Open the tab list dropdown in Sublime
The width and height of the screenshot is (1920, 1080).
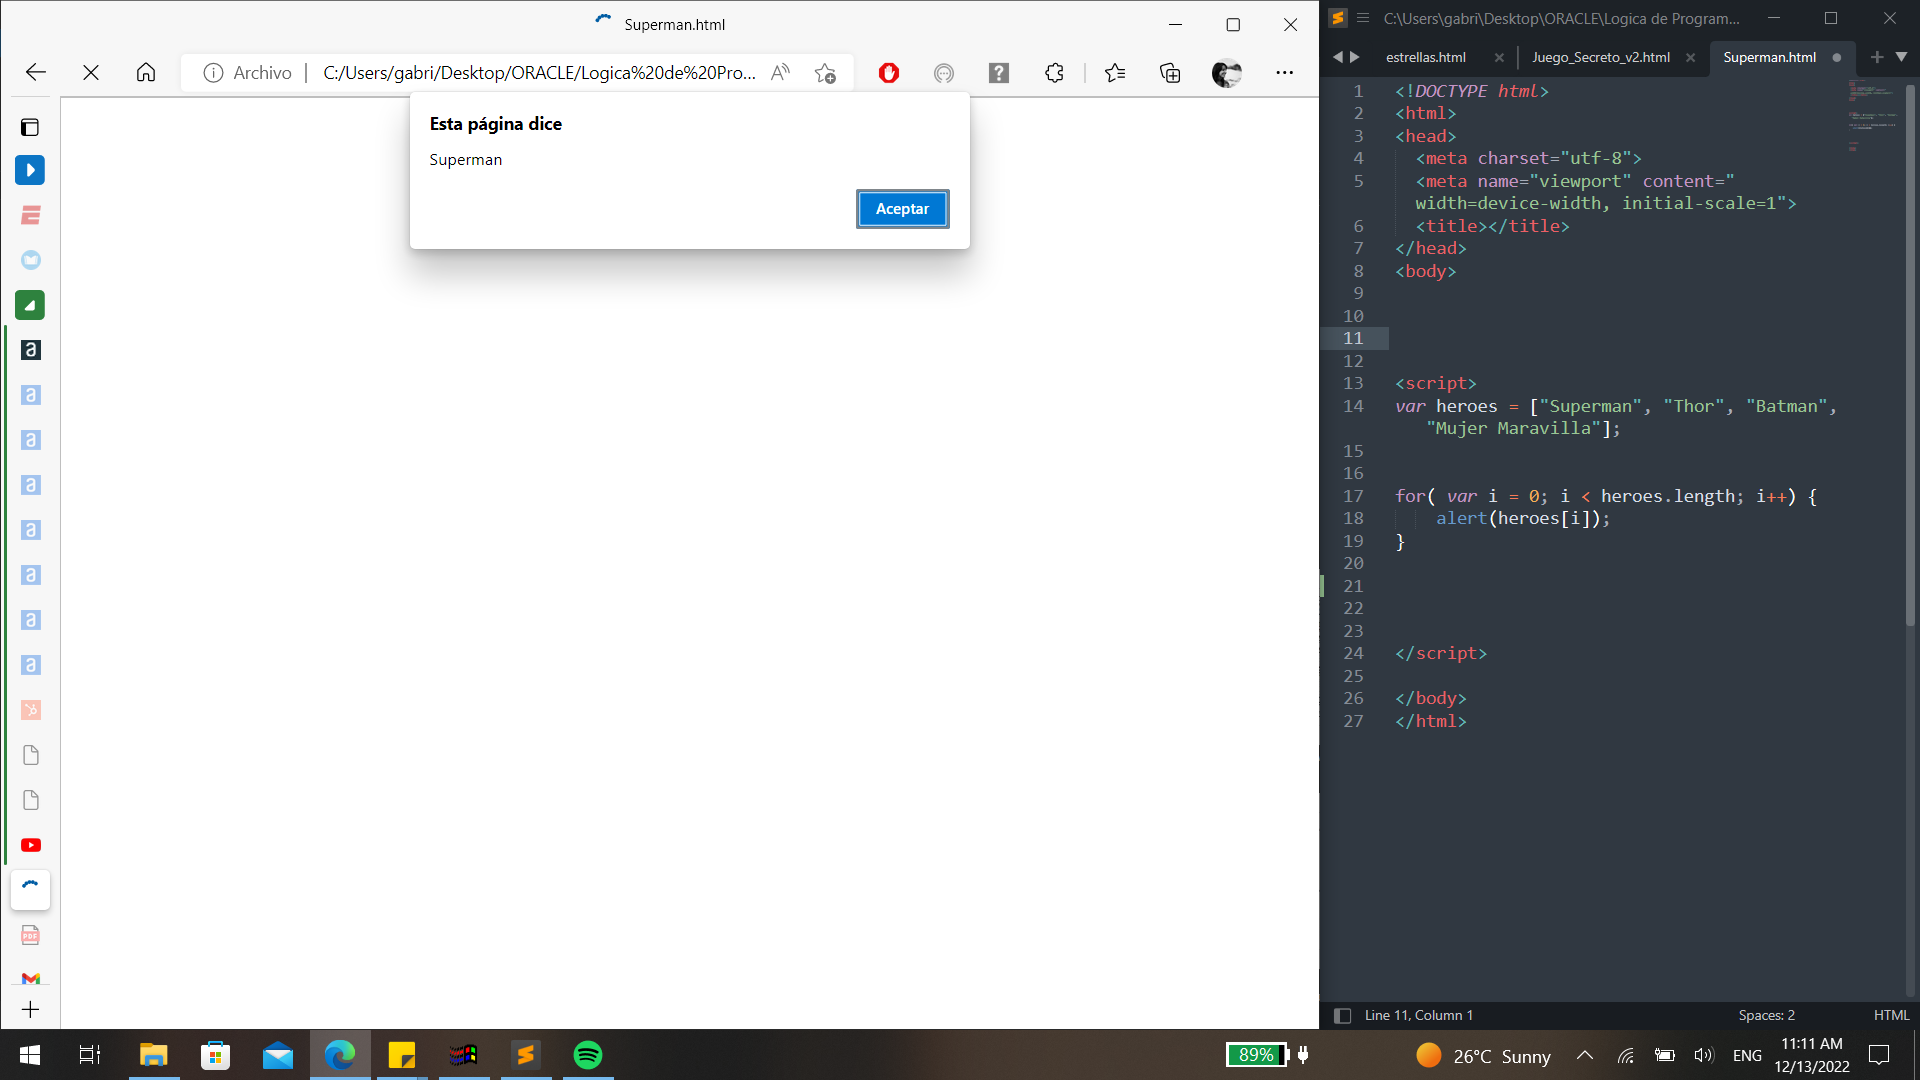[x=1901, y=57]
